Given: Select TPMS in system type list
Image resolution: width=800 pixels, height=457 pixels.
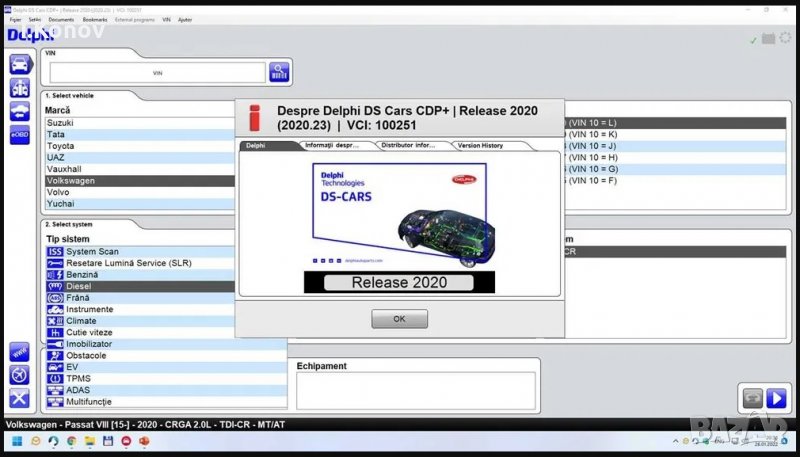Looking at the screenshot, I should click(x=79, y=379).
